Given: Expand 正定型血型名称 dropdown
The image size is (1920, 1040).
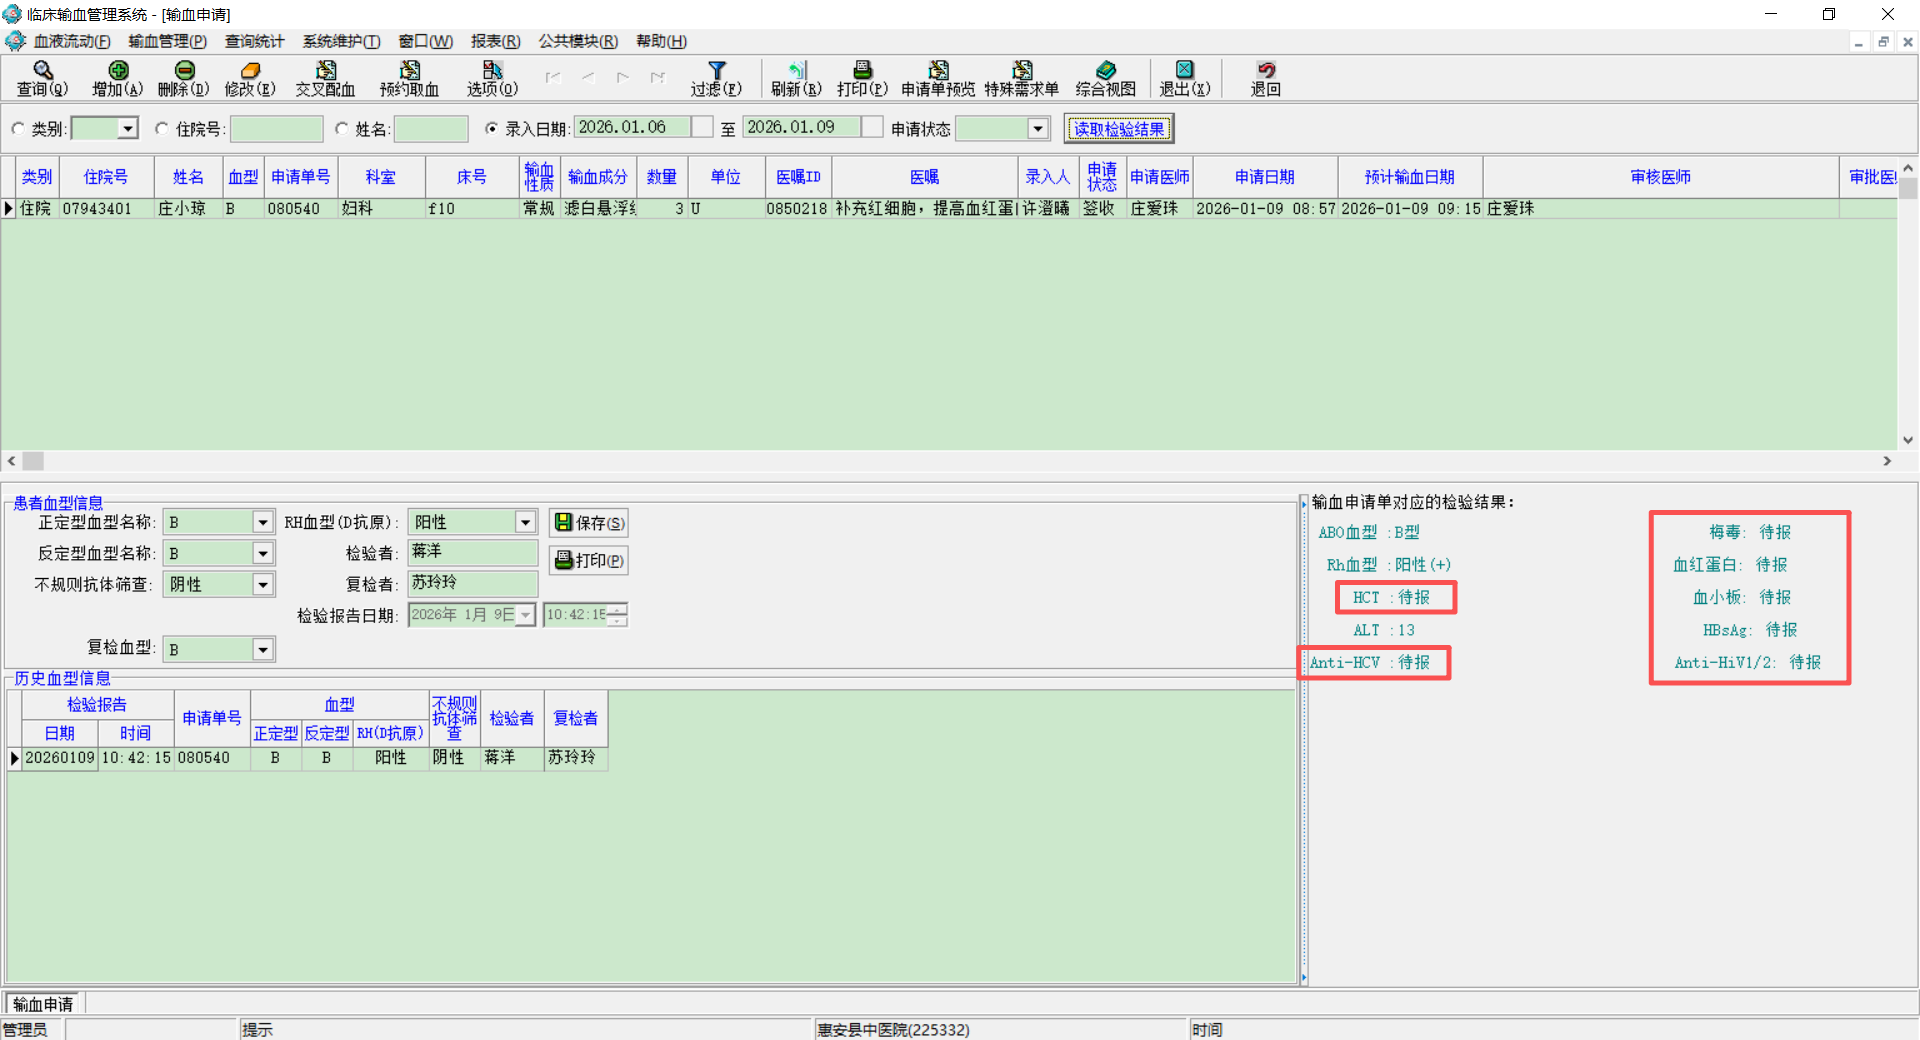Looking at the screenshot, I should [263, 522].
